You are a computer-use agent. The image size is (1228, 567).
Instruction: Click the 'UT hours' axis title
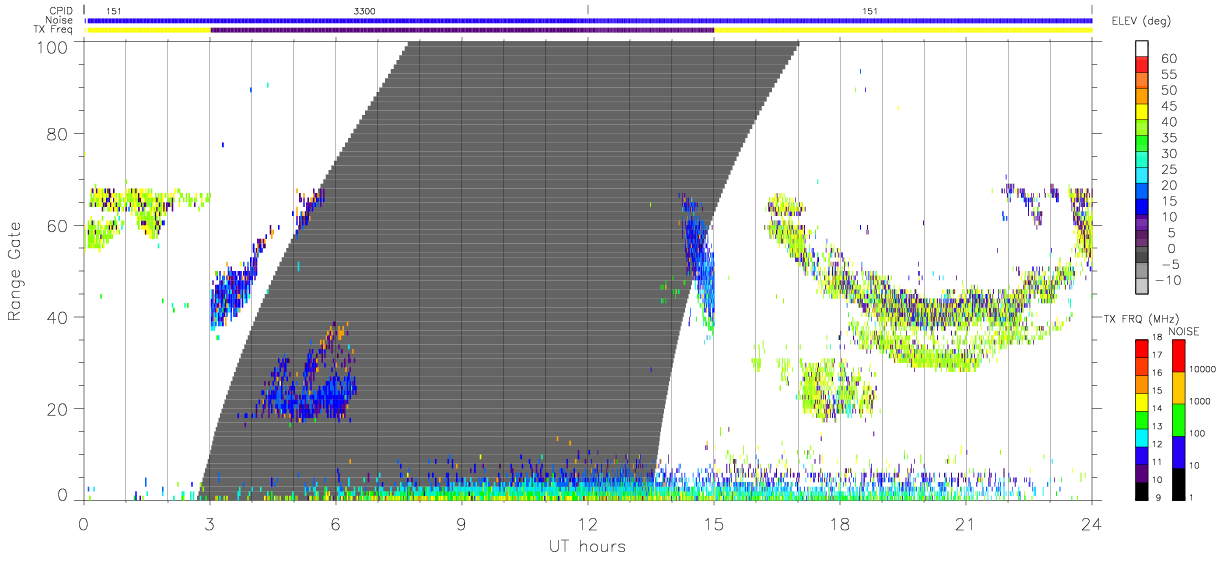pos(587,546)
